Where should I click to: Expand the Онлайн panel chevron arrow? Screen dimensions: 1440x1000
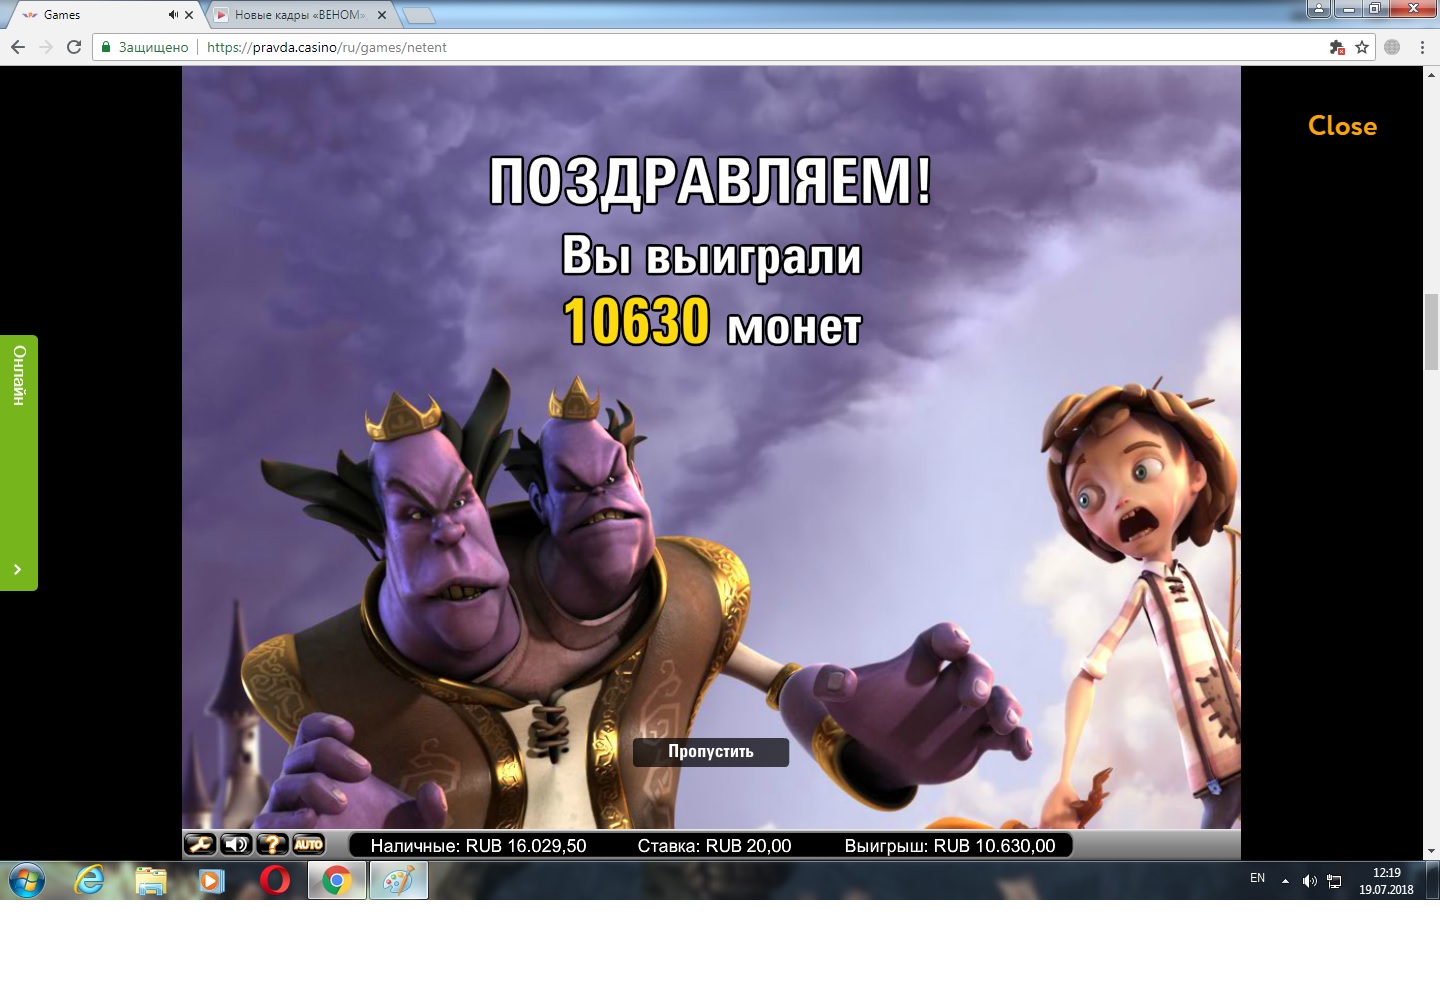point(18,569)
